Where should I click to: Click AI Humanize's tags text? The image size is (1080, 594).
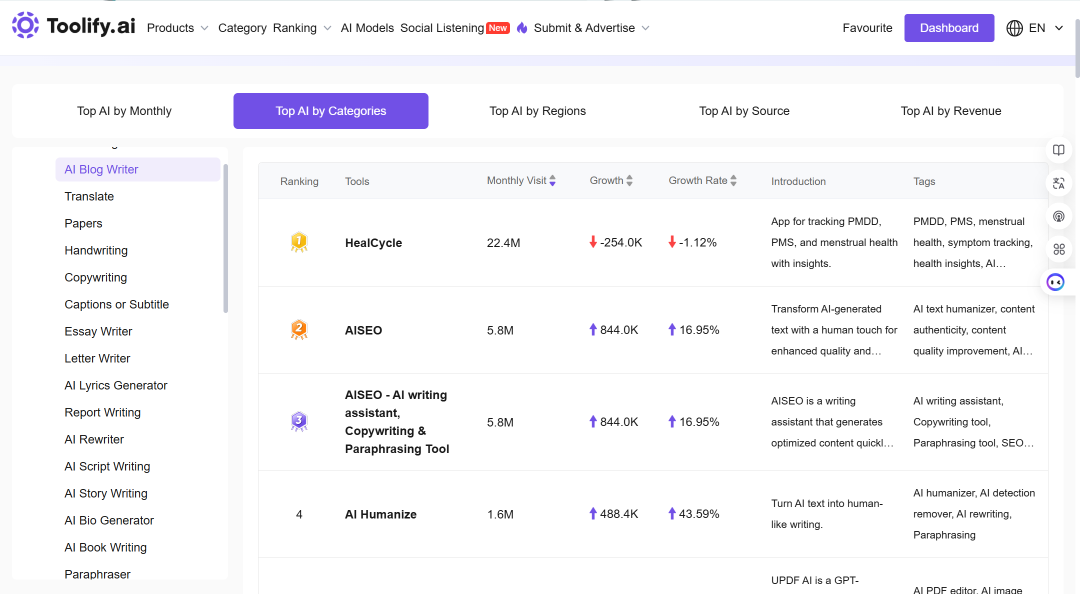coord(974,514)
